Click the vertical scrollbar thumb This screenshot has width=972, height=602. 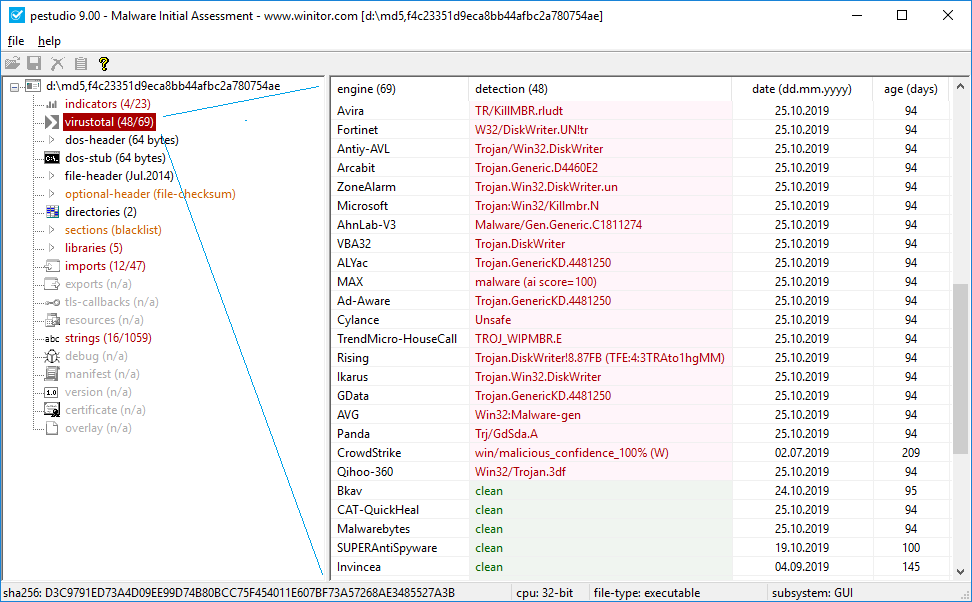click(960, 368)
